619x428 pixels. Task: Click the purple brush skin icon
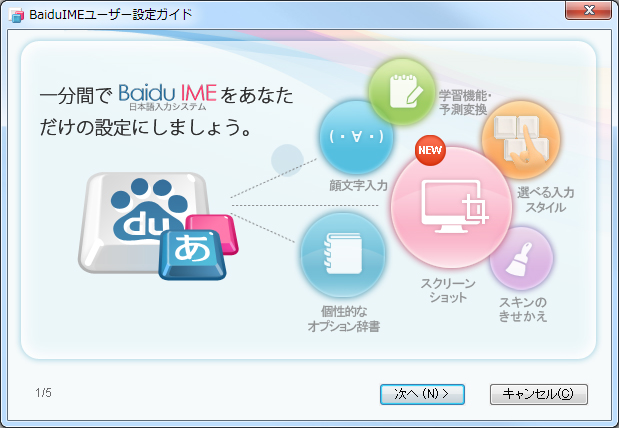tap(521, 258)
